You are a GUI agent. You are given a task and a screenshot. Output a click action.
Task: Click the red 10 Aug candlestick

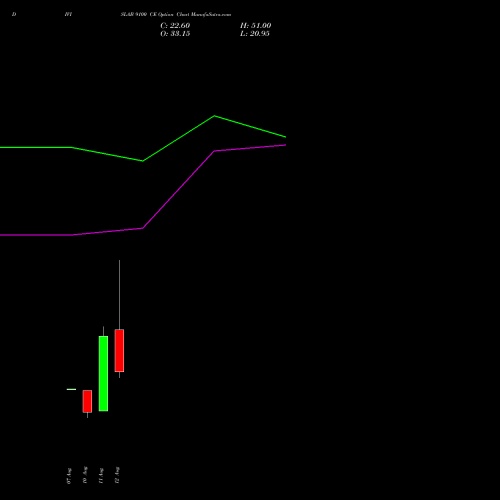coord(87,401)
